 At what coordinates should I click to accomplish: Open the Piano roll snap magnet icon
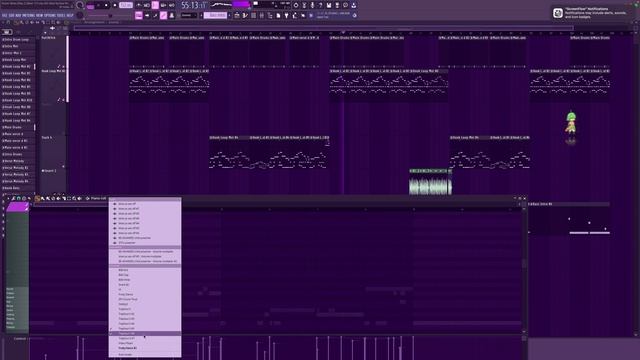point(18,198)
